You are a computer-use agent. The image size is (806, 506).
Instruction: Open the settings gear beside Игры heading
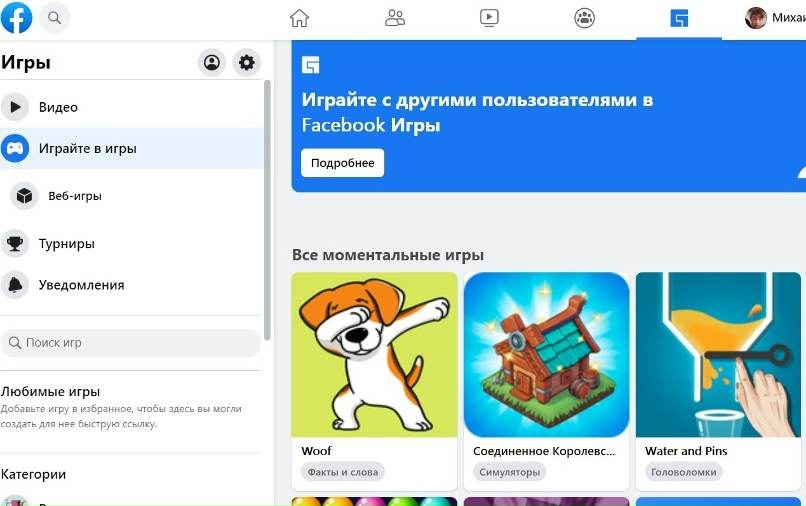(247, 63)
